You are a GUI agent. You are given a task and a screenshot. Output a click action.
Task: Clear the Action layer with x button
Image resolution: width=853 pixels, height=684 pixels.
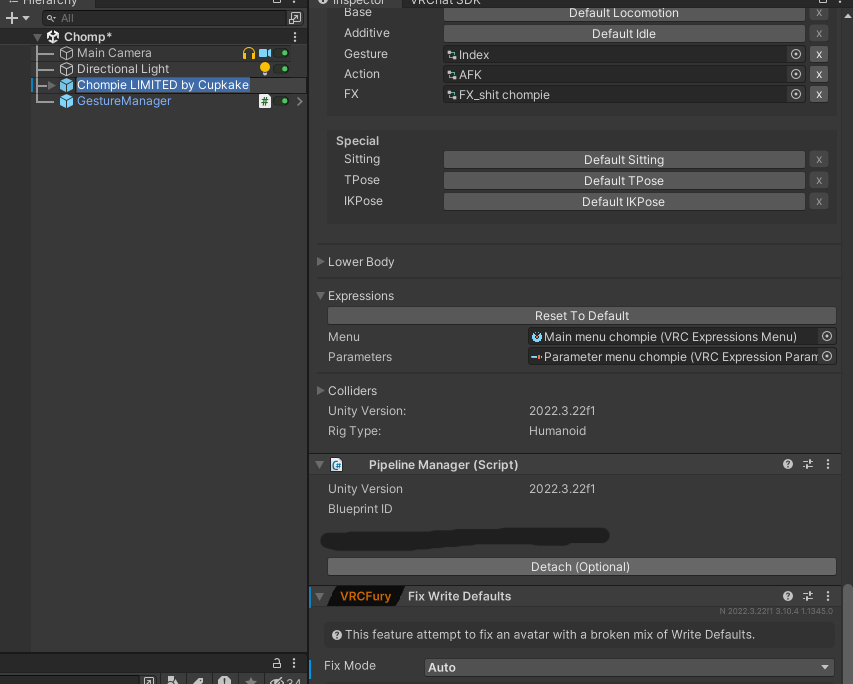(x=819, y=75)
